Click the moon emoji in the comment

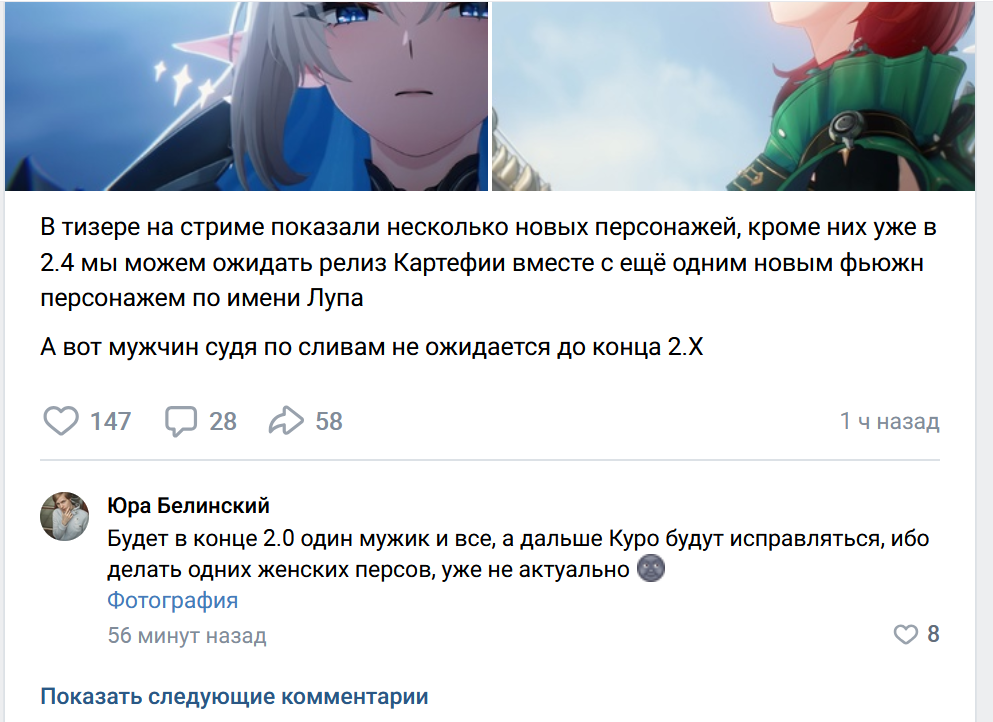(x=650, y=568)
